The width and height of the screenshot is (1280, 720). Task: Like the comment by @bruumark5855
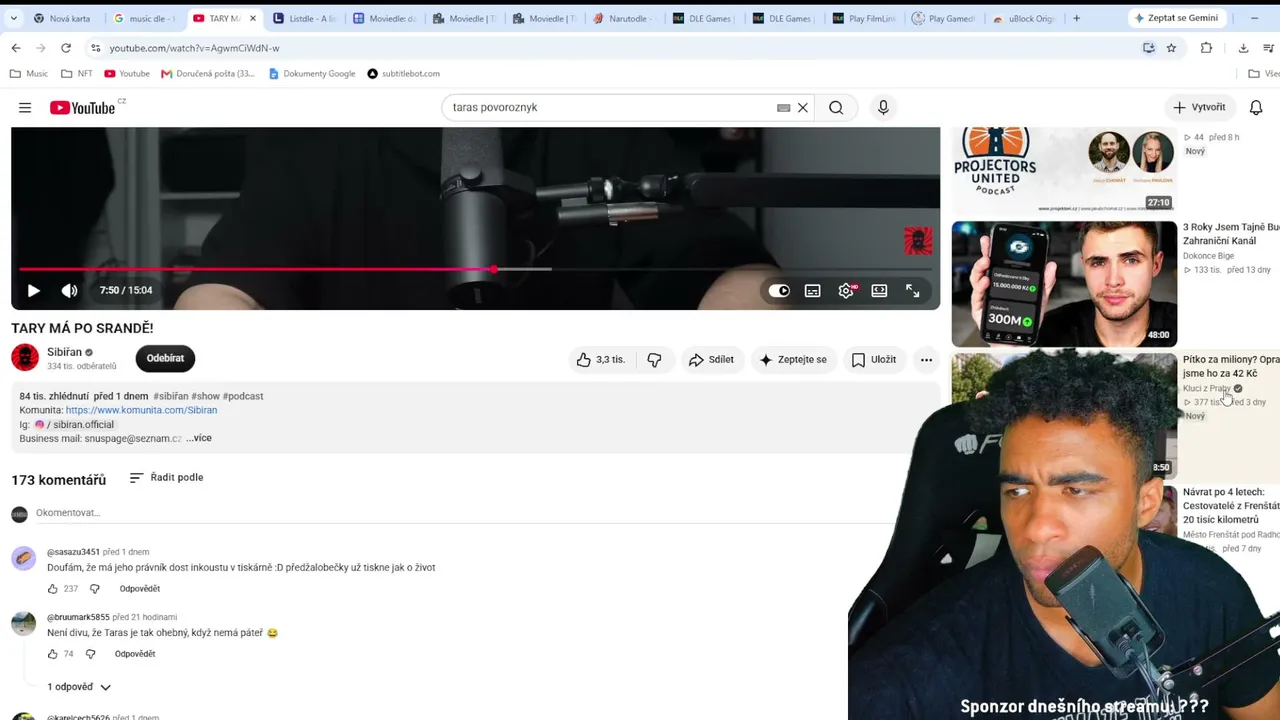[x=53, y=654]
